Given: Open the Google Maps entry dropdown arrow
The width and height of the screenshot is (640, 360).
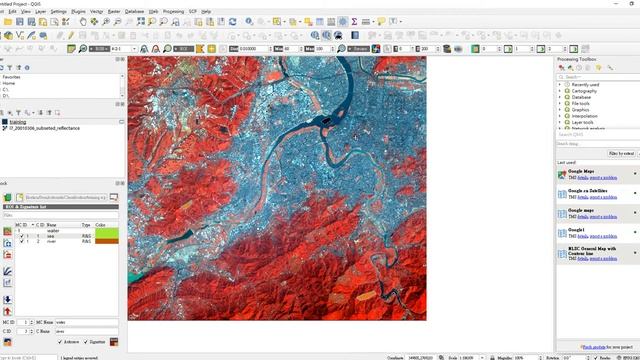Looking at the screenshot, I should coord(635,174).
